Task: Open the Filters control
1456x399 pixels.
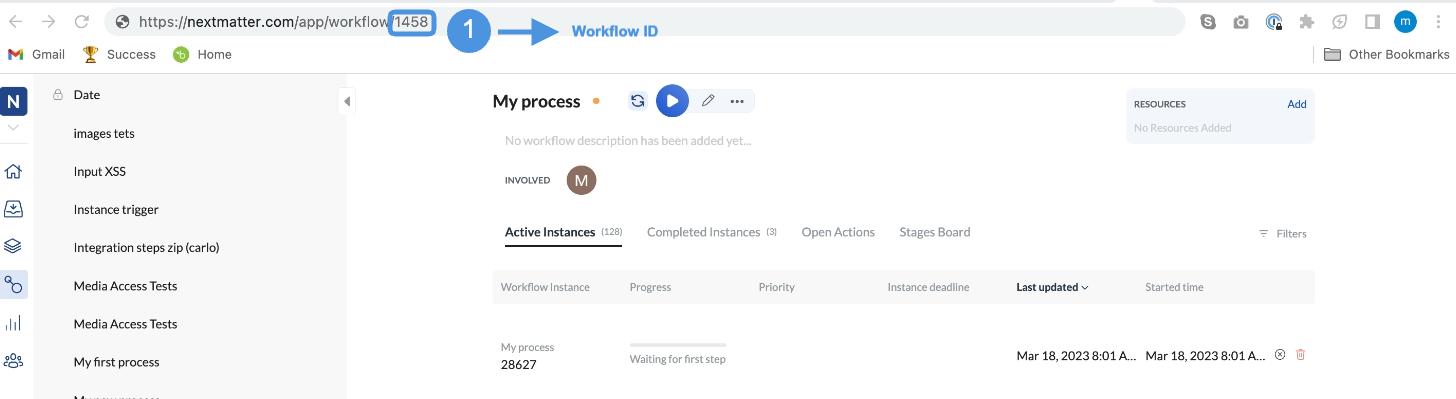Action: (1282, 233)
